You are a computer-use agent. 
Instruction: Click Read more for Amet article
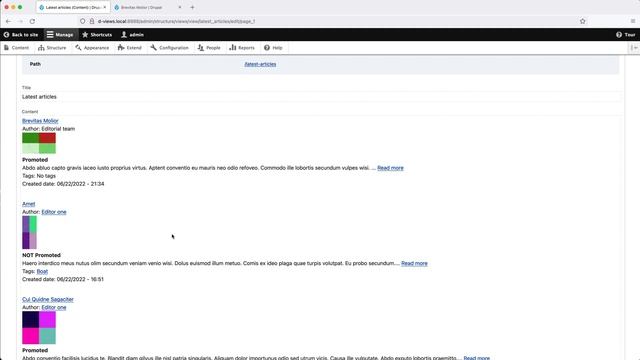click(x=414, y=263)
